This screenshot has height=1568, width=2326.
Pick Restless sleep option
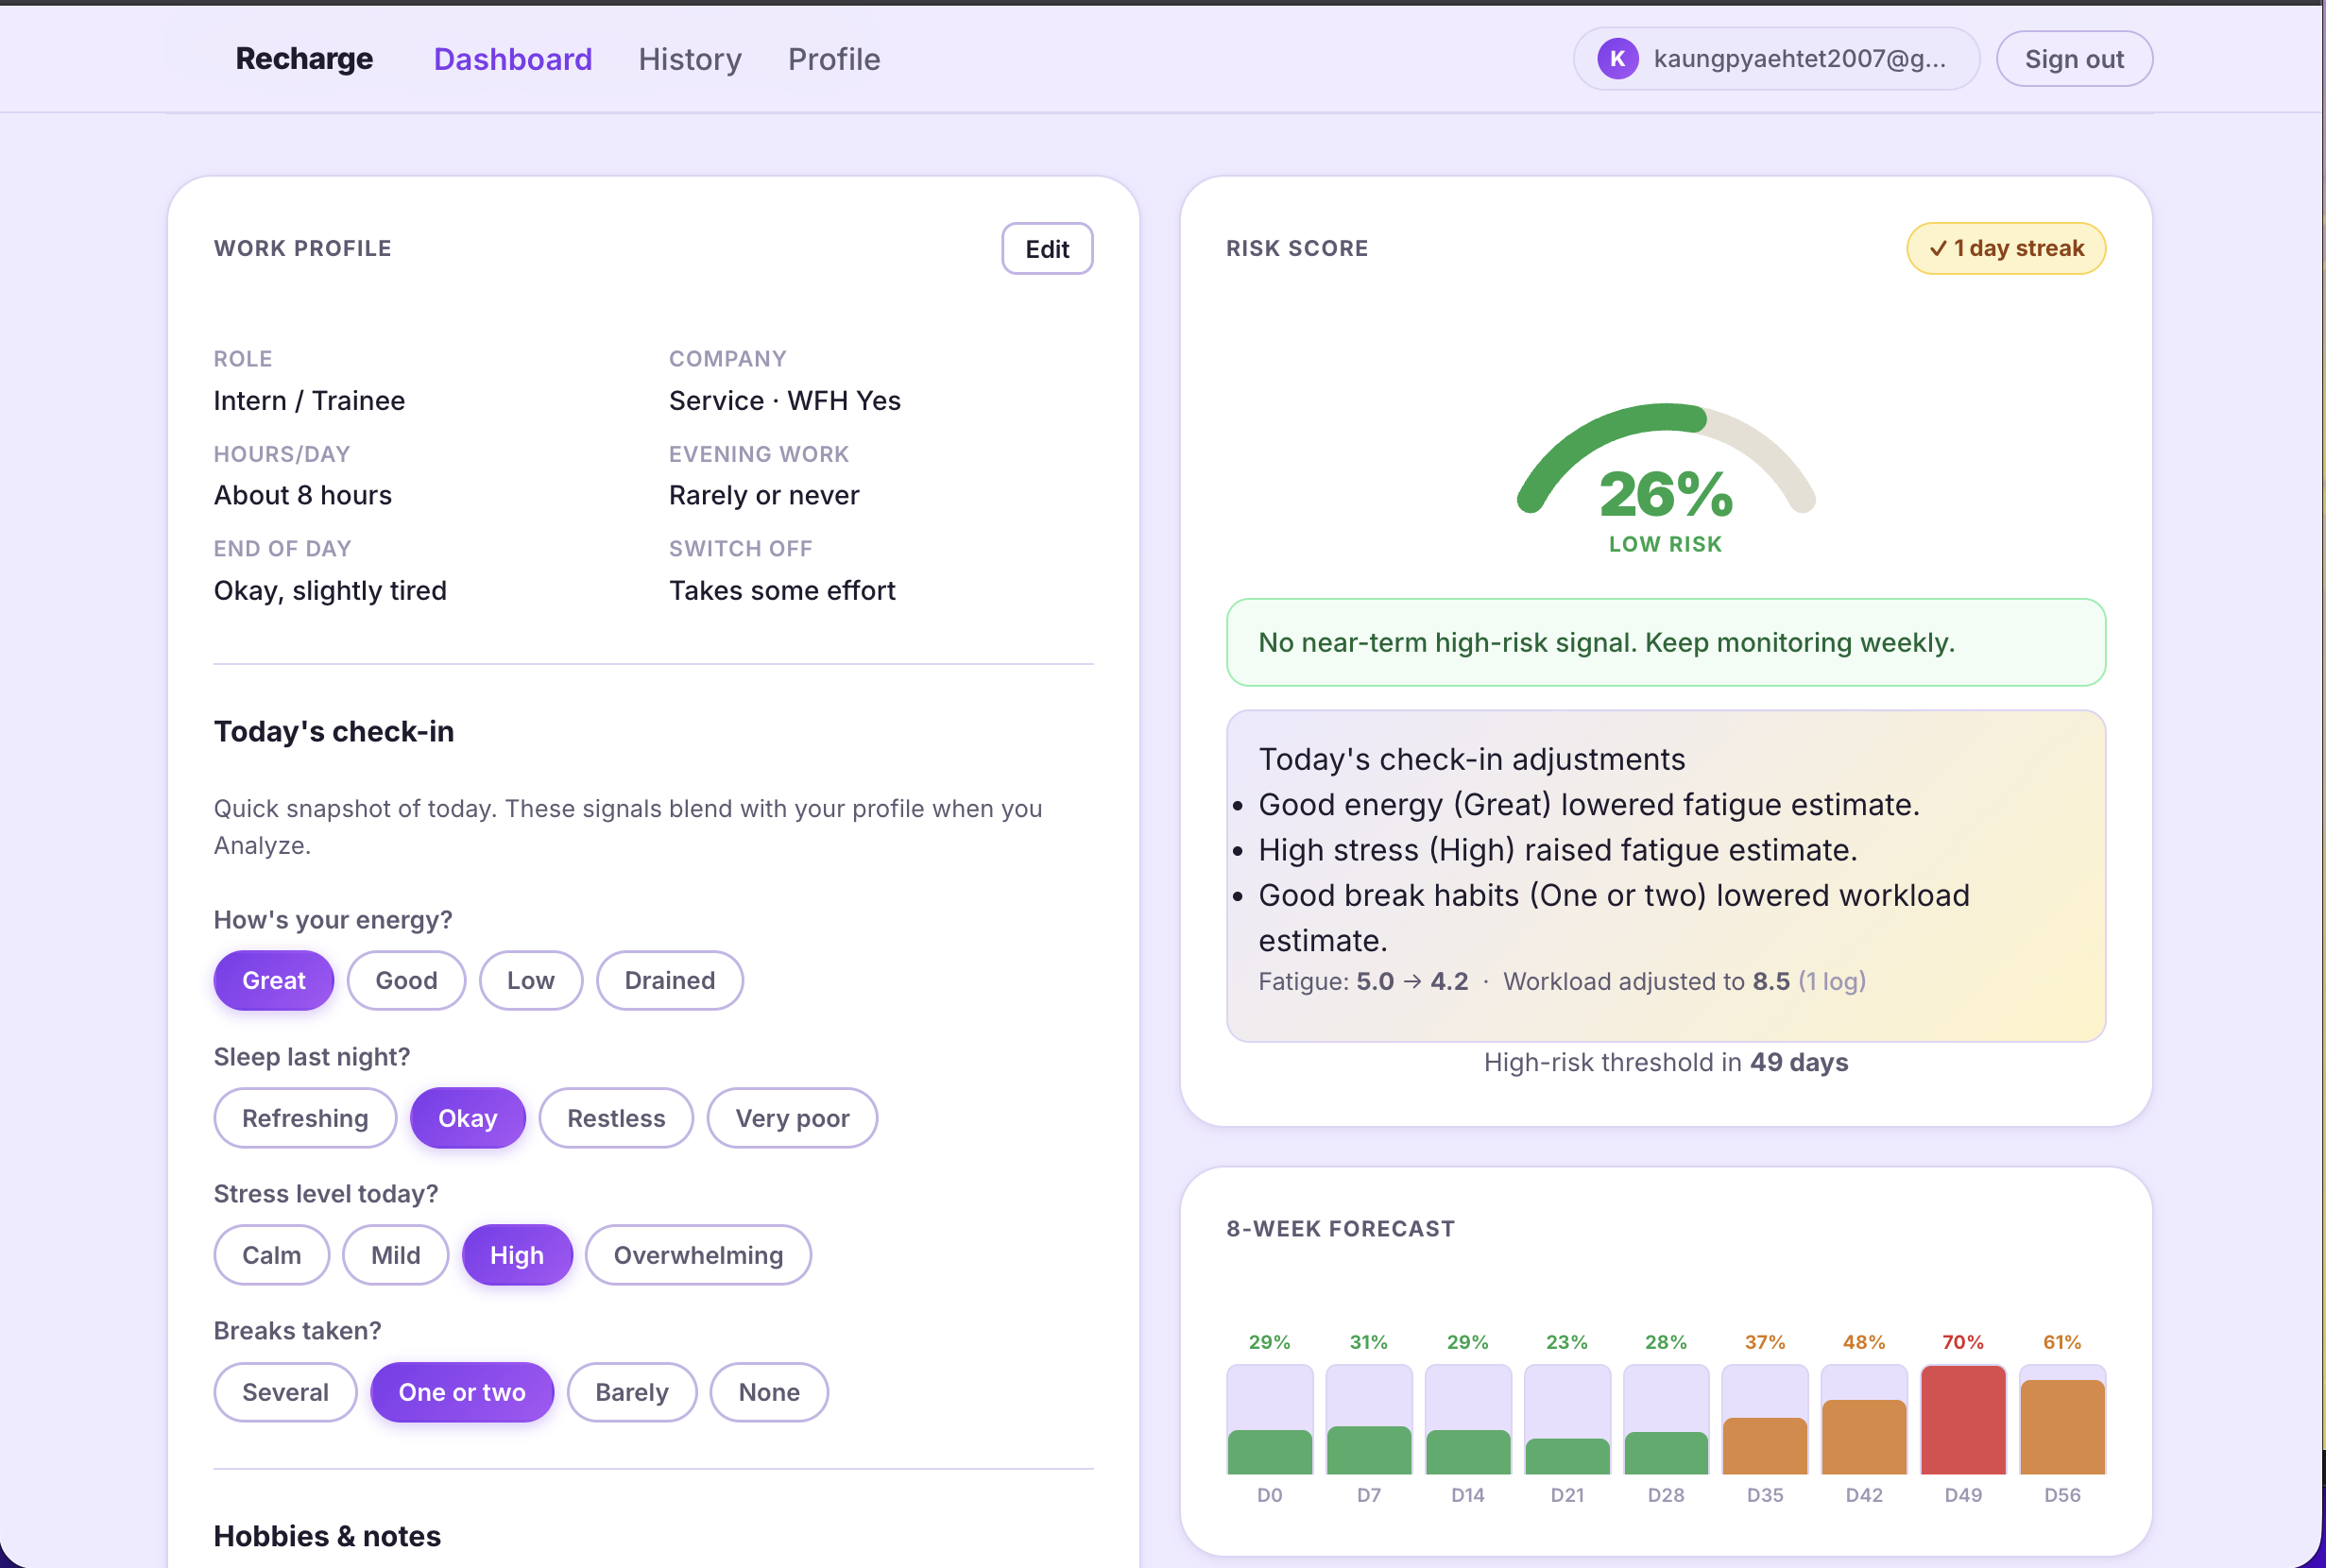(616, 1118)
